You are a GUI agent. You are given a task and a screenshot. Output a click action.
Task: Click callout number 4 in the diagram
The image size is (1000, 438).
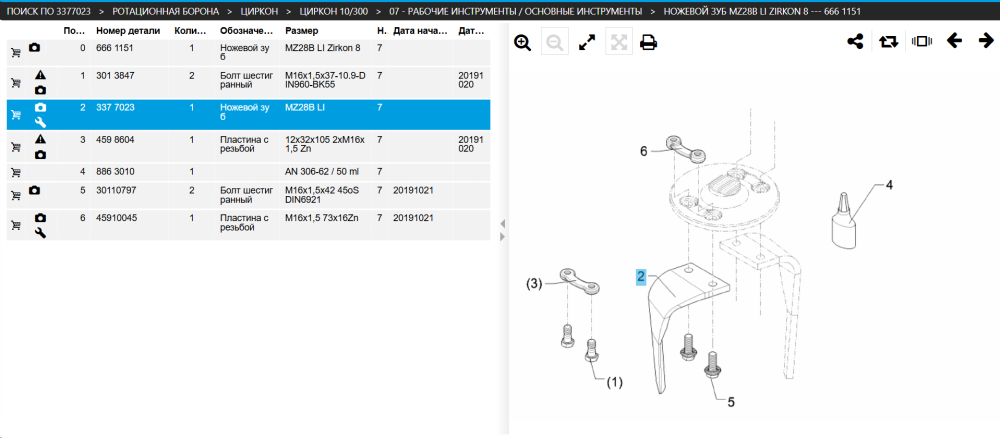click(889, 186)
